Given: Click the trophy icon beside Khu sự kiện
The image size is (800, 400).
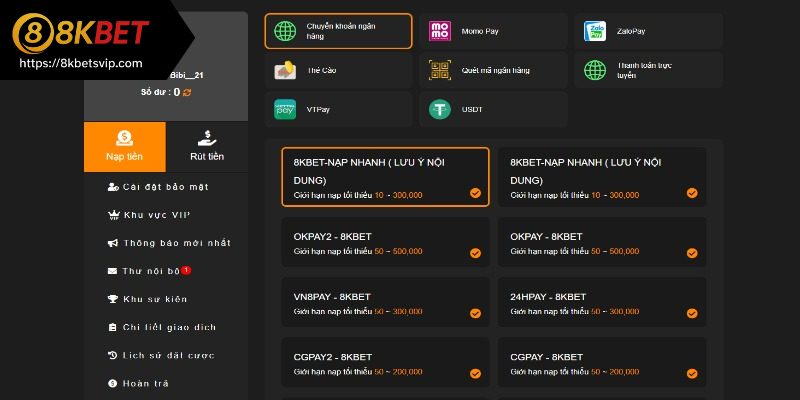Looking at the screenshot, I should point(113,299).
